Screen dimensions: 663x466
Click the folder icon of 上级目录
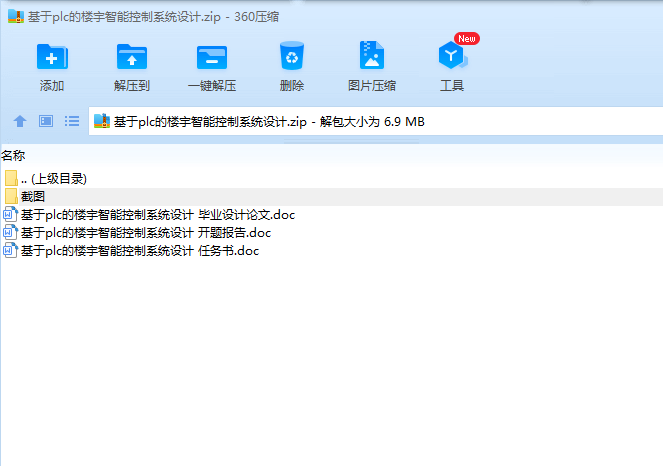coord(11,178)
